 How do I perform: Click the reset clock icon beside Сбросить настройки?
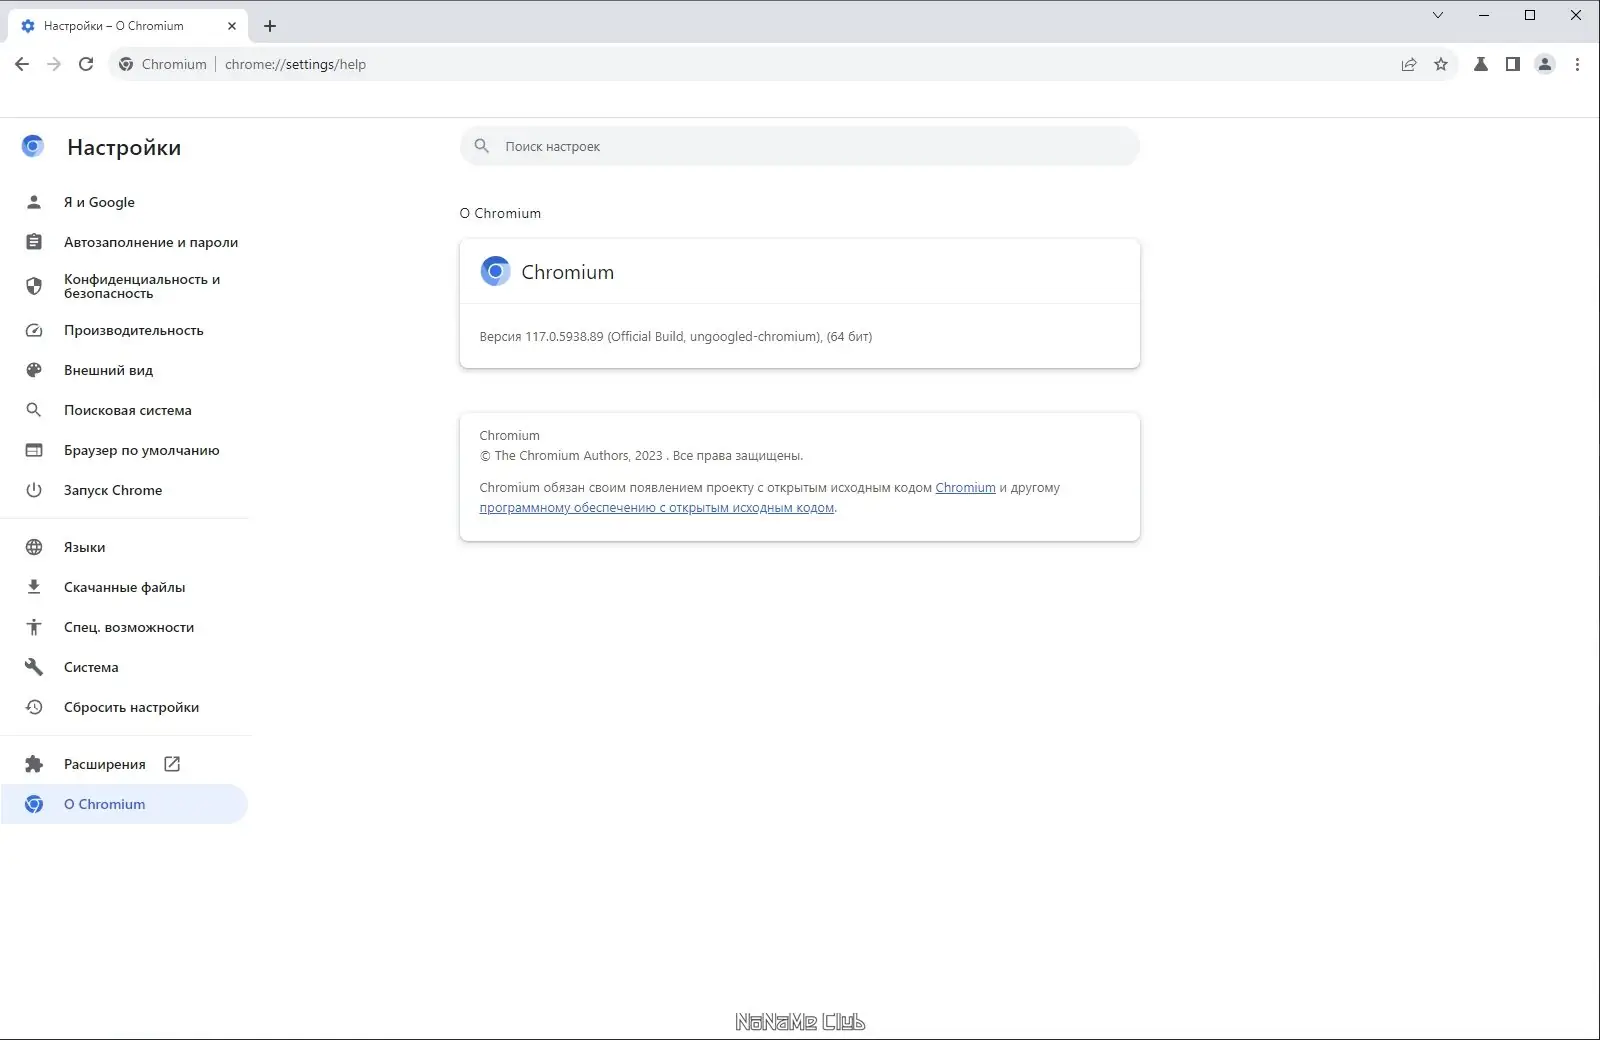tap(34, 707)
